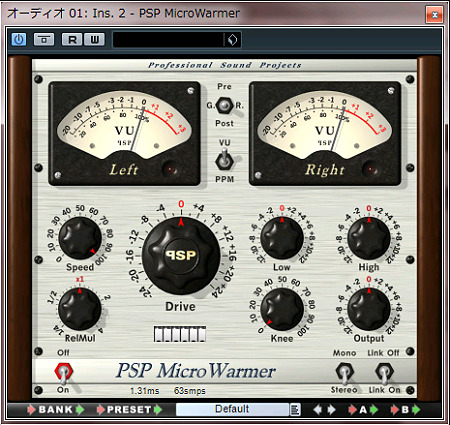
Task: Click next PRESET green arrow
Action: (158, 409)
